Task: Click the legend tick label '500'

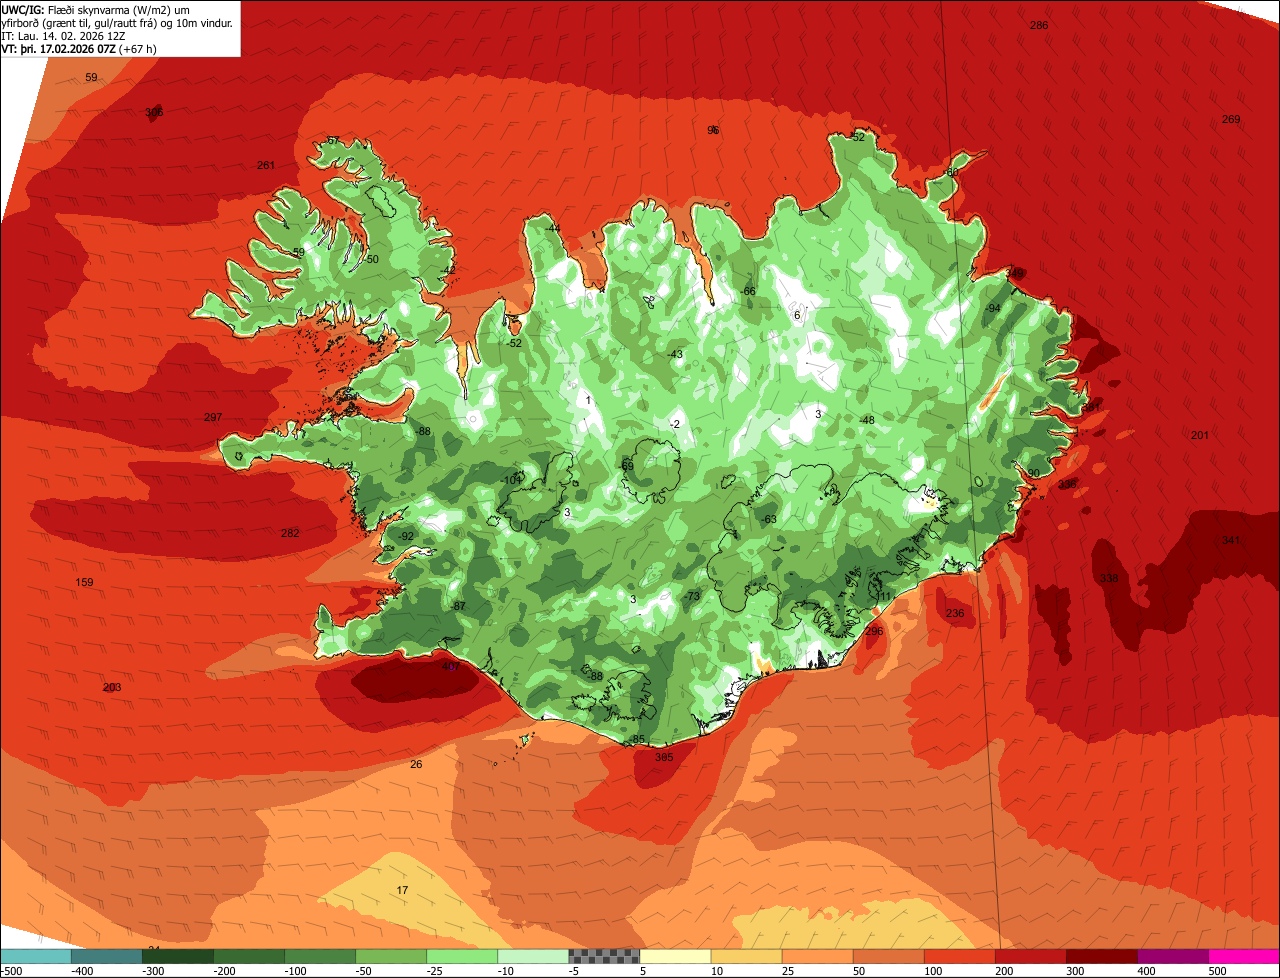Action: [x=1216, y=970]
